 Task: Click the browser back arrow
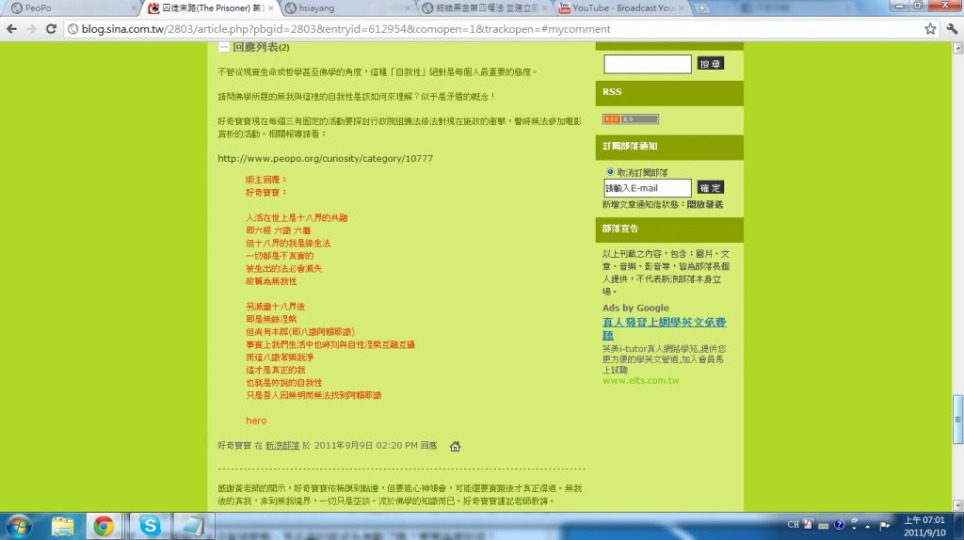tap(12, 29)
